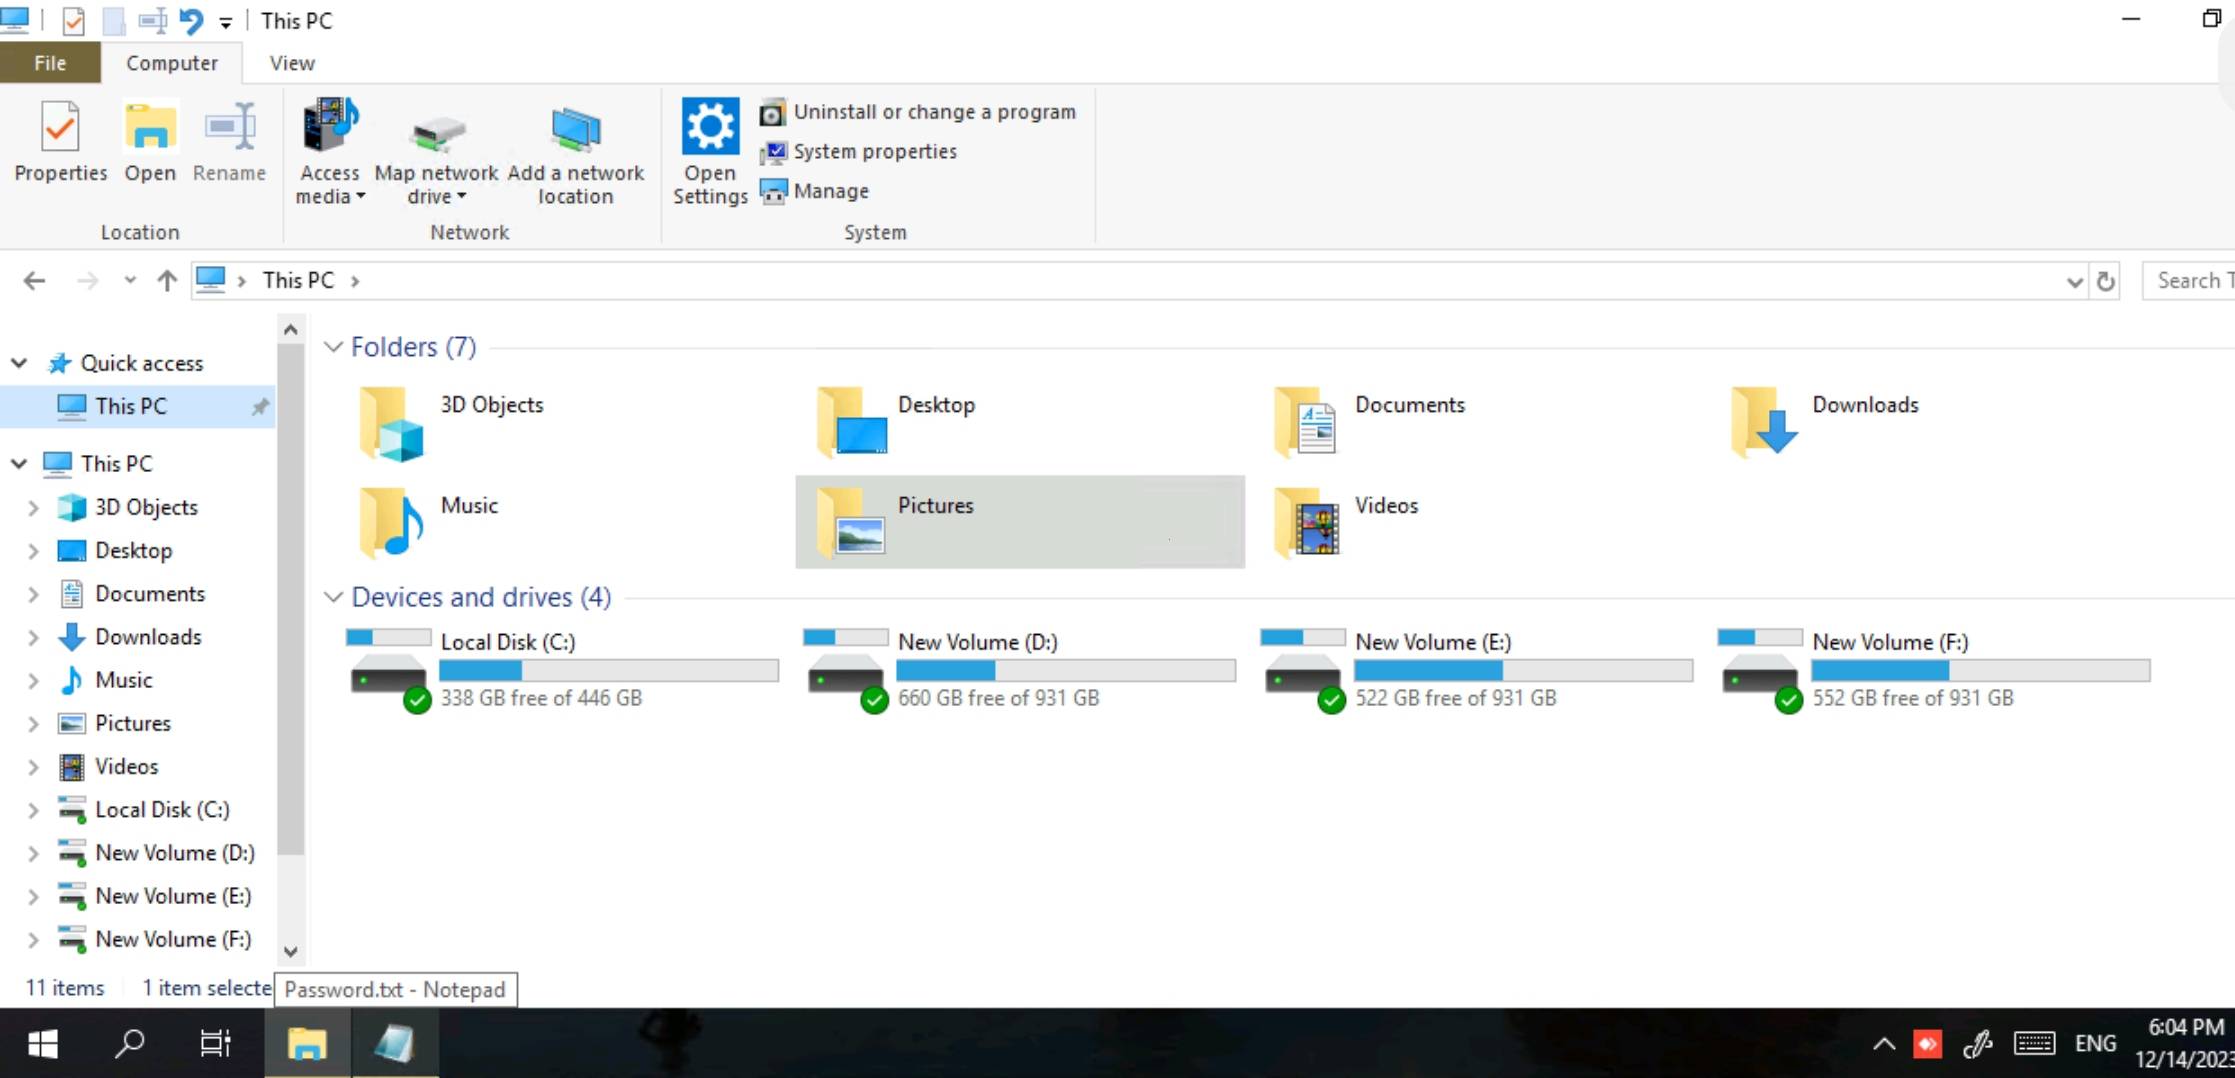Collapse the Devices and drives group
2235x1078 pixels.
[x=333, y=597]
